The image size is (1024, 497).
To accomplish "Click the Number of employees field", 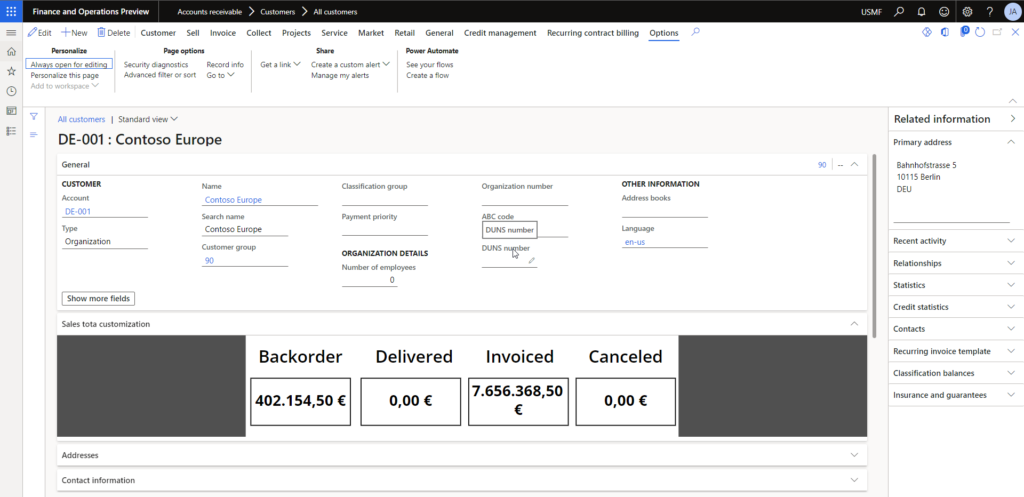I will pos(369,280).
